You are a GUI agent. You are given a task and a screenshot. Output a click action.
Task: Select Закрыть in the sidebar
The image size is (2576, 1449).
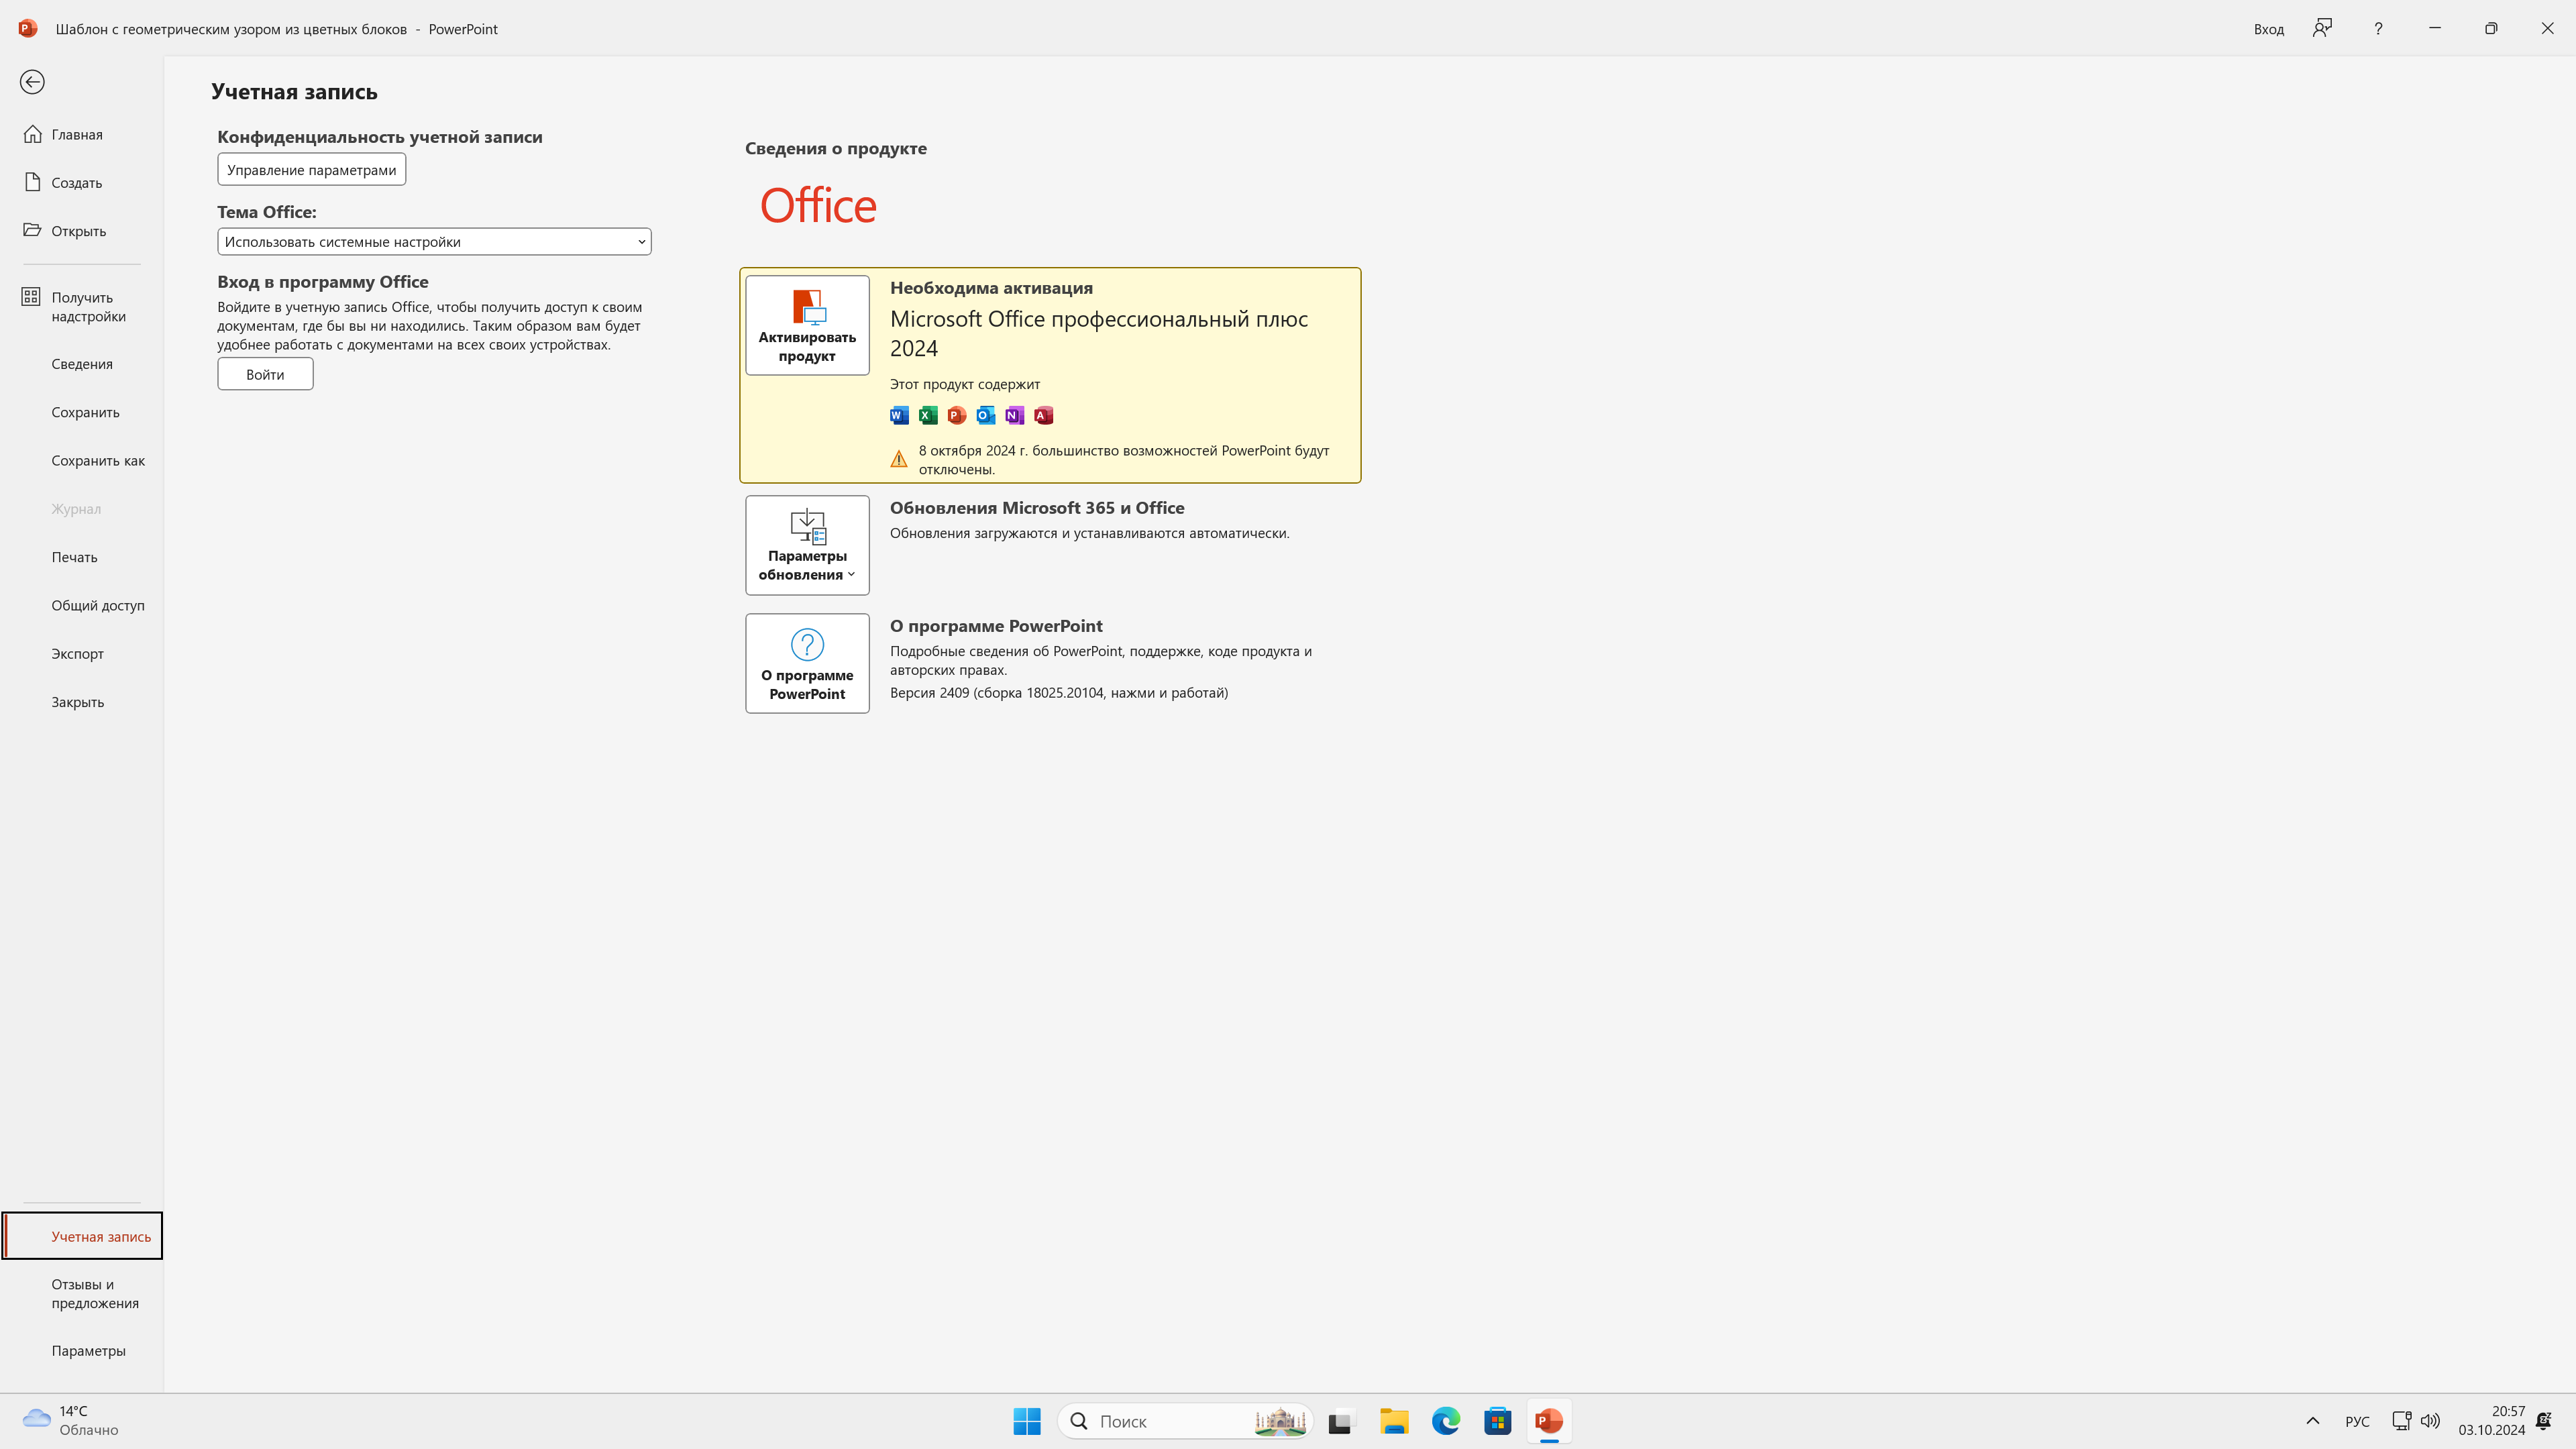point(82,702)
